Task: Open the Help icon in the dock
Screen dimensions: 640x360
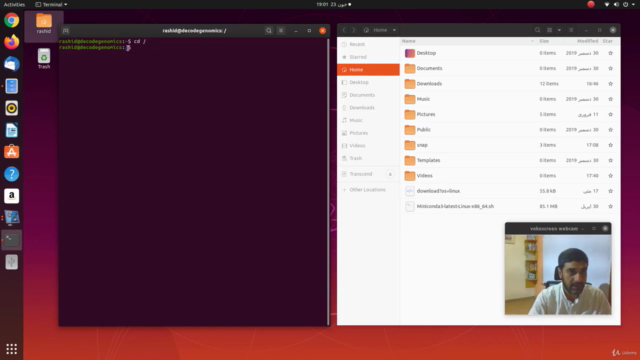Action: tap(11, 174)
